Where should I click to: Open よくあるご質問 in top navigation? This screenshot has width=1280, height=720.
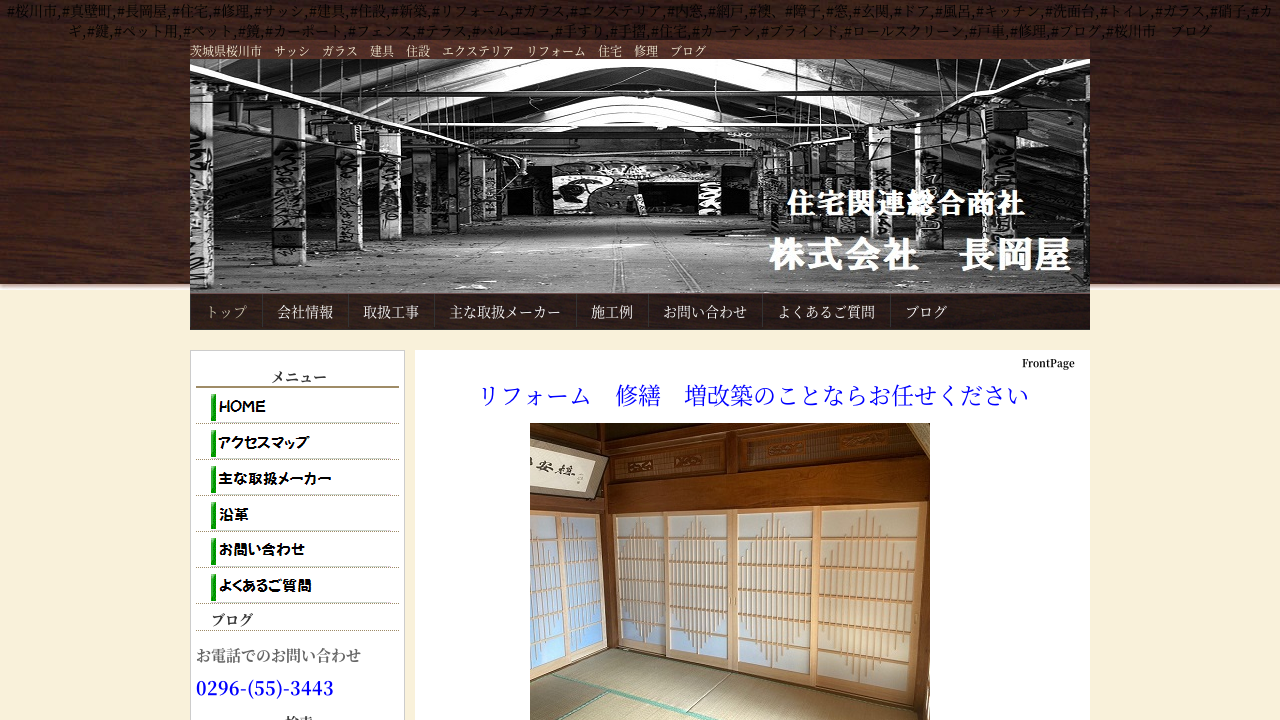point(826,312)
